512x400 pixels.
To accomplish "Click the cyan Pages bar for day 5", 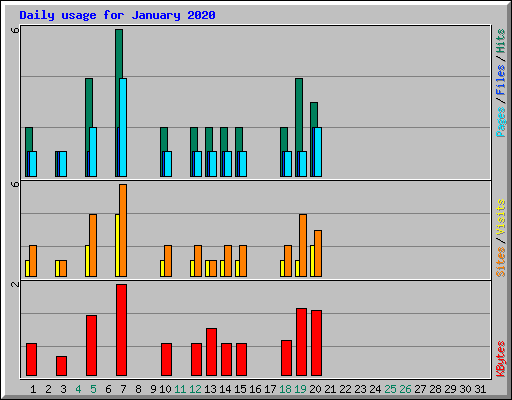I will coord(93,152).
